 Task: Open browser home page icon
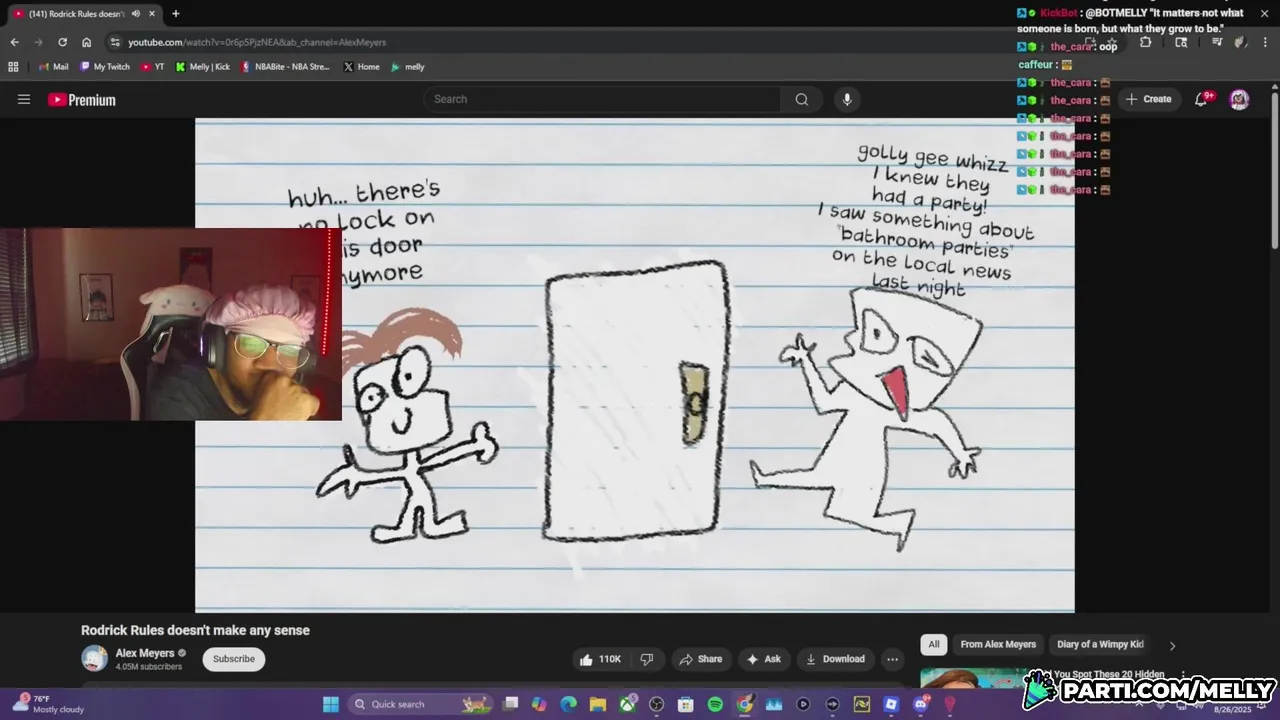(x=87, y=42)
